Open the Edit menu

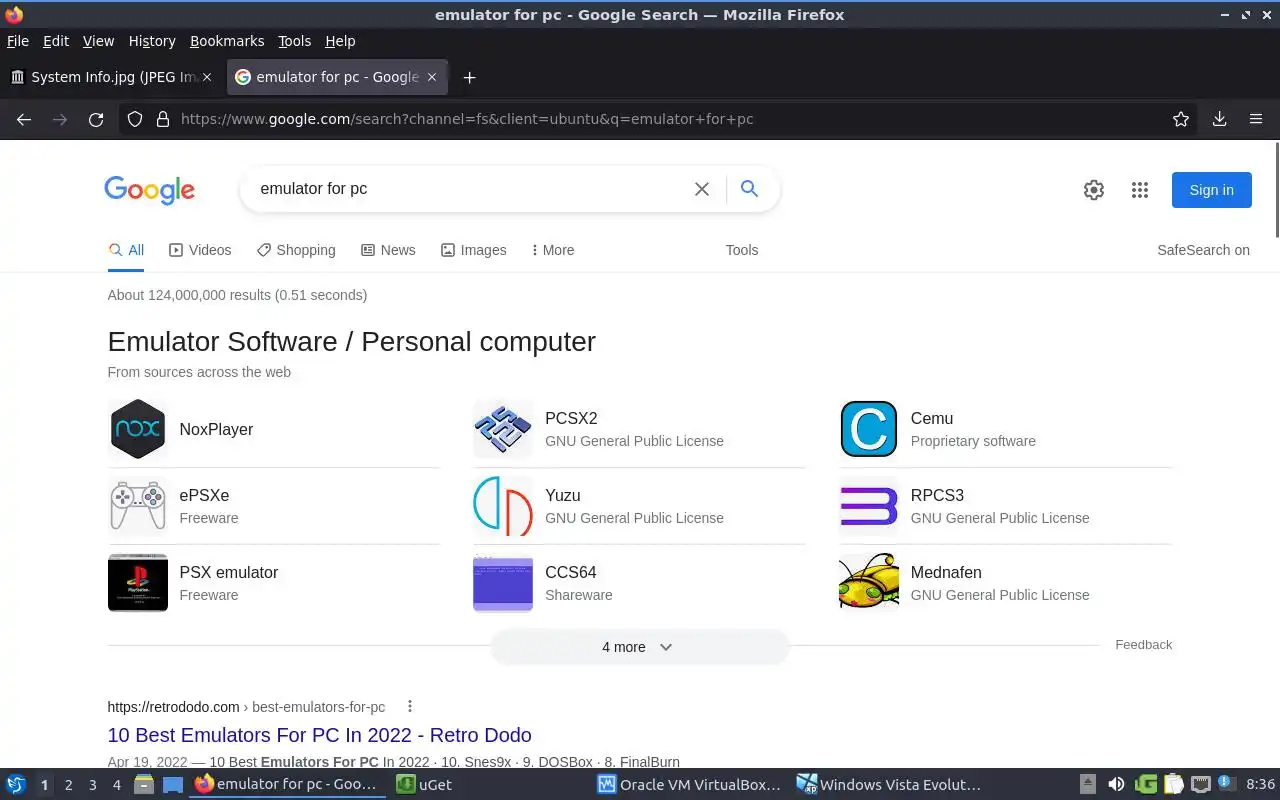click(56, 41)
